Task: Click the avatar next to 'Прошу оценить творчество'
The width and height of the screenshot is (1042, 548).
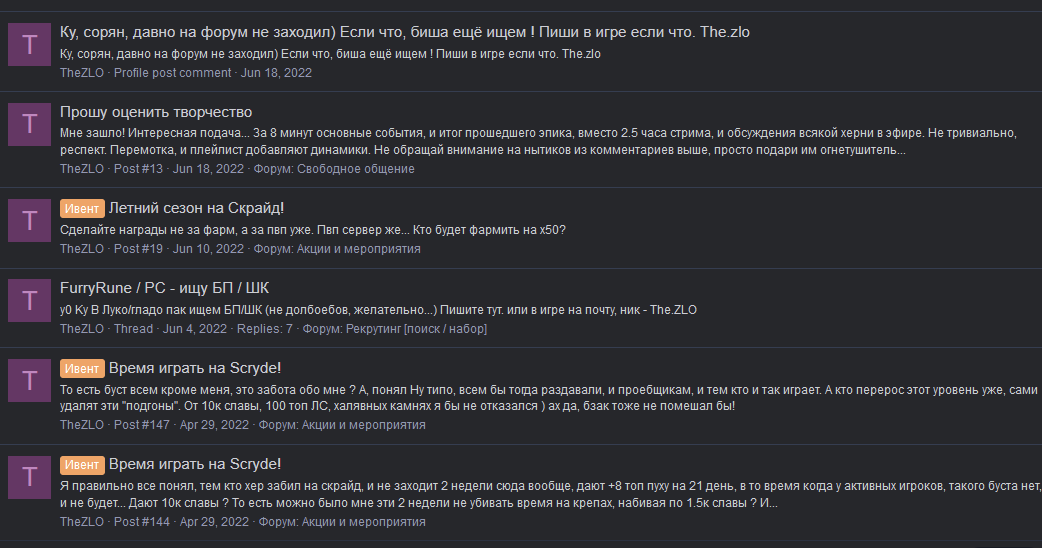Action: [29, 125]
